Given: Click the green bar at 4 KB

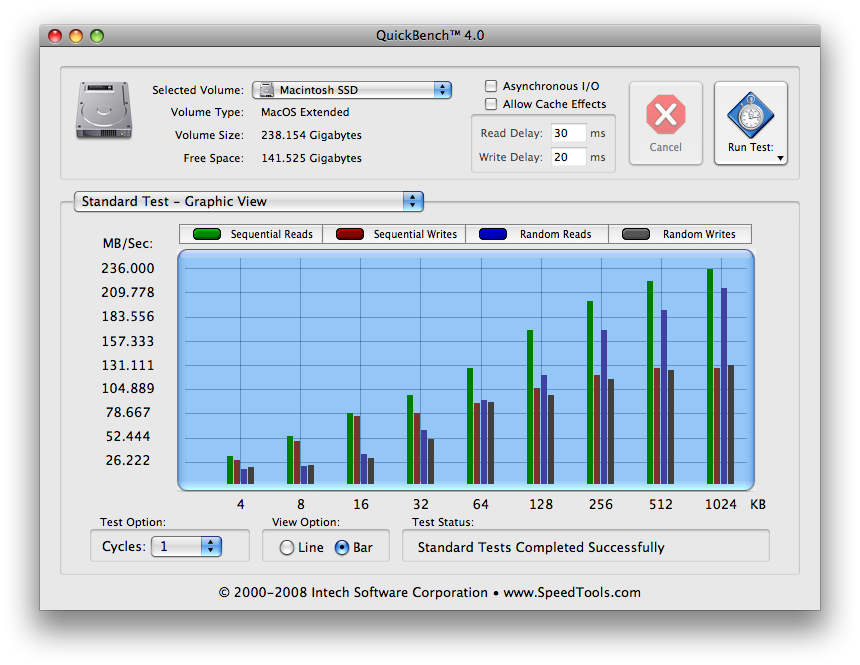Looking at the screenshot, I should 230,470.
